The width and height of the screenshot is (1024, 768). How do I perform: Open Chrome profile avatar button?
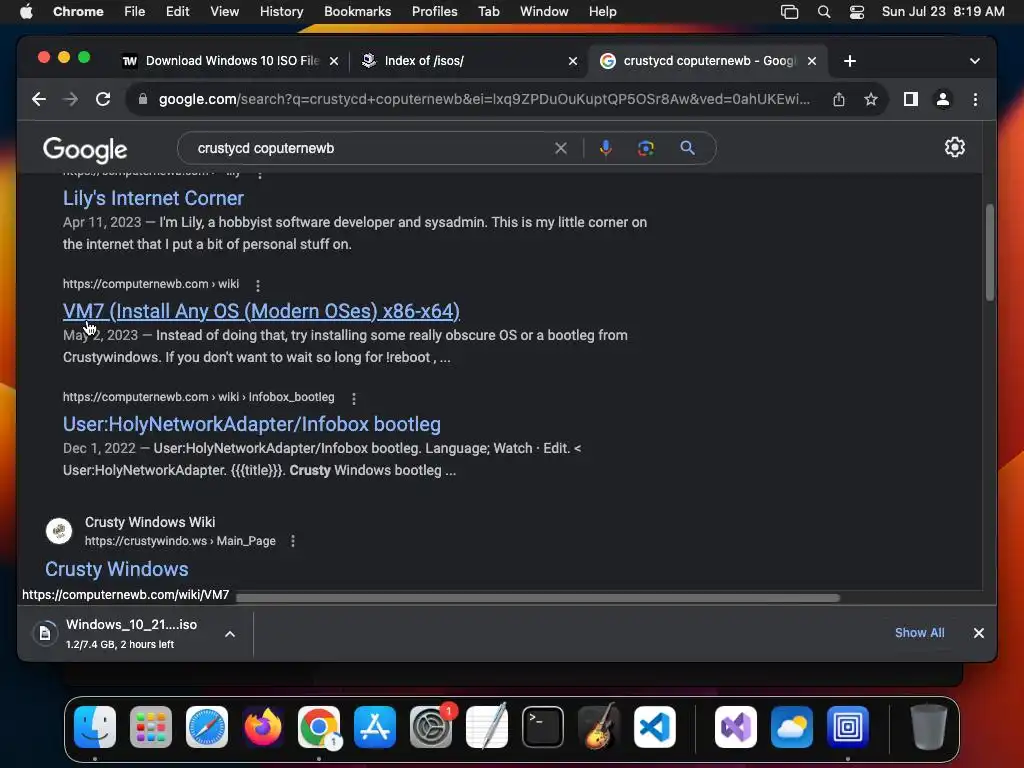942,99
